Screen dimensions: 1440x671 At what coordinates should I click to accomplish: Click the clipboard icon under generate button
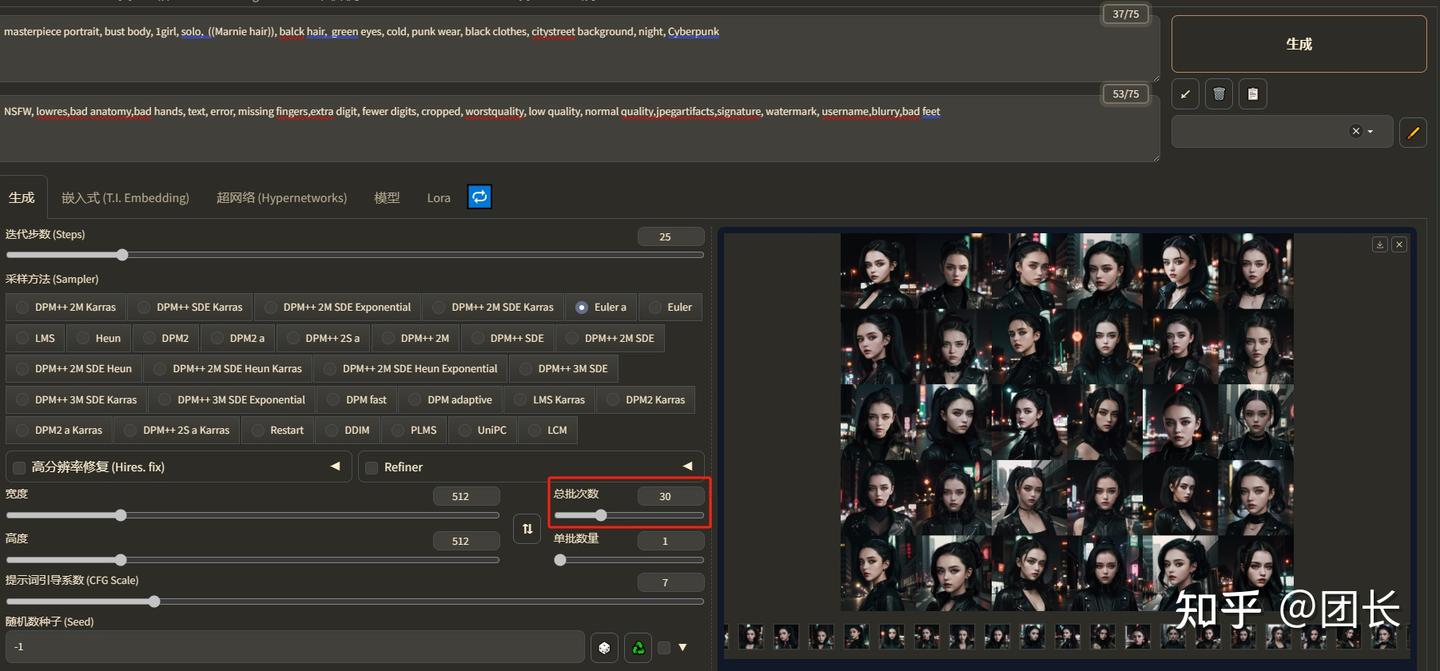tap(1252, 94)
